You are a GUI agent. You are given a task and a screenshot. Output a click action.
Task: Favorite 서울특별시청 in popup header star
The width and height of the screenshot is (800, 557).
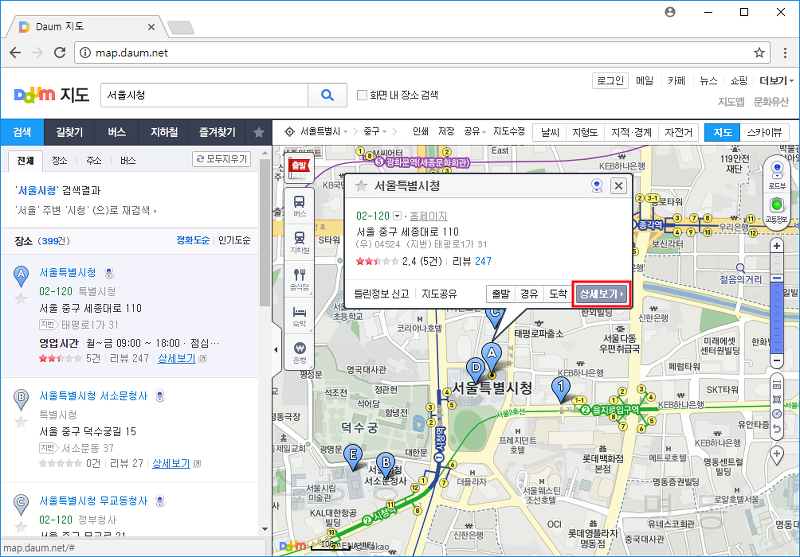tap(361, 186)
